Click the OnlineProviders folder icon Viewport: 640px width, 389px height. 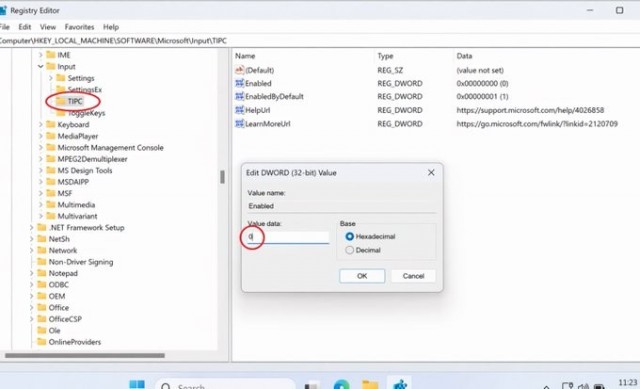click(42, 342)
